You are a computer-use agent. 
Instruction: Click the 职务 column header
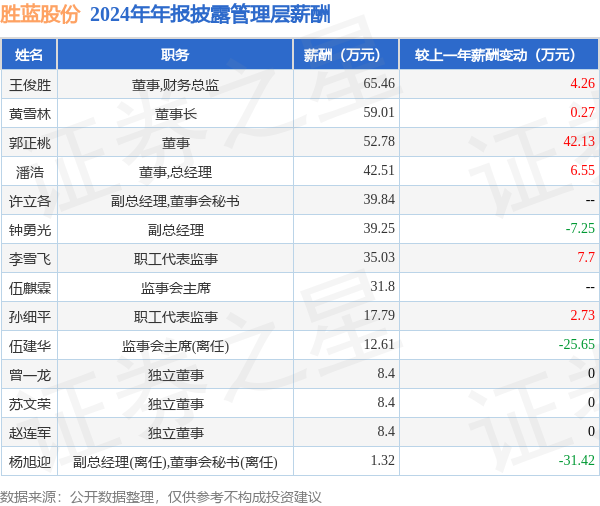pyautogui.click(x=175, y=55)
